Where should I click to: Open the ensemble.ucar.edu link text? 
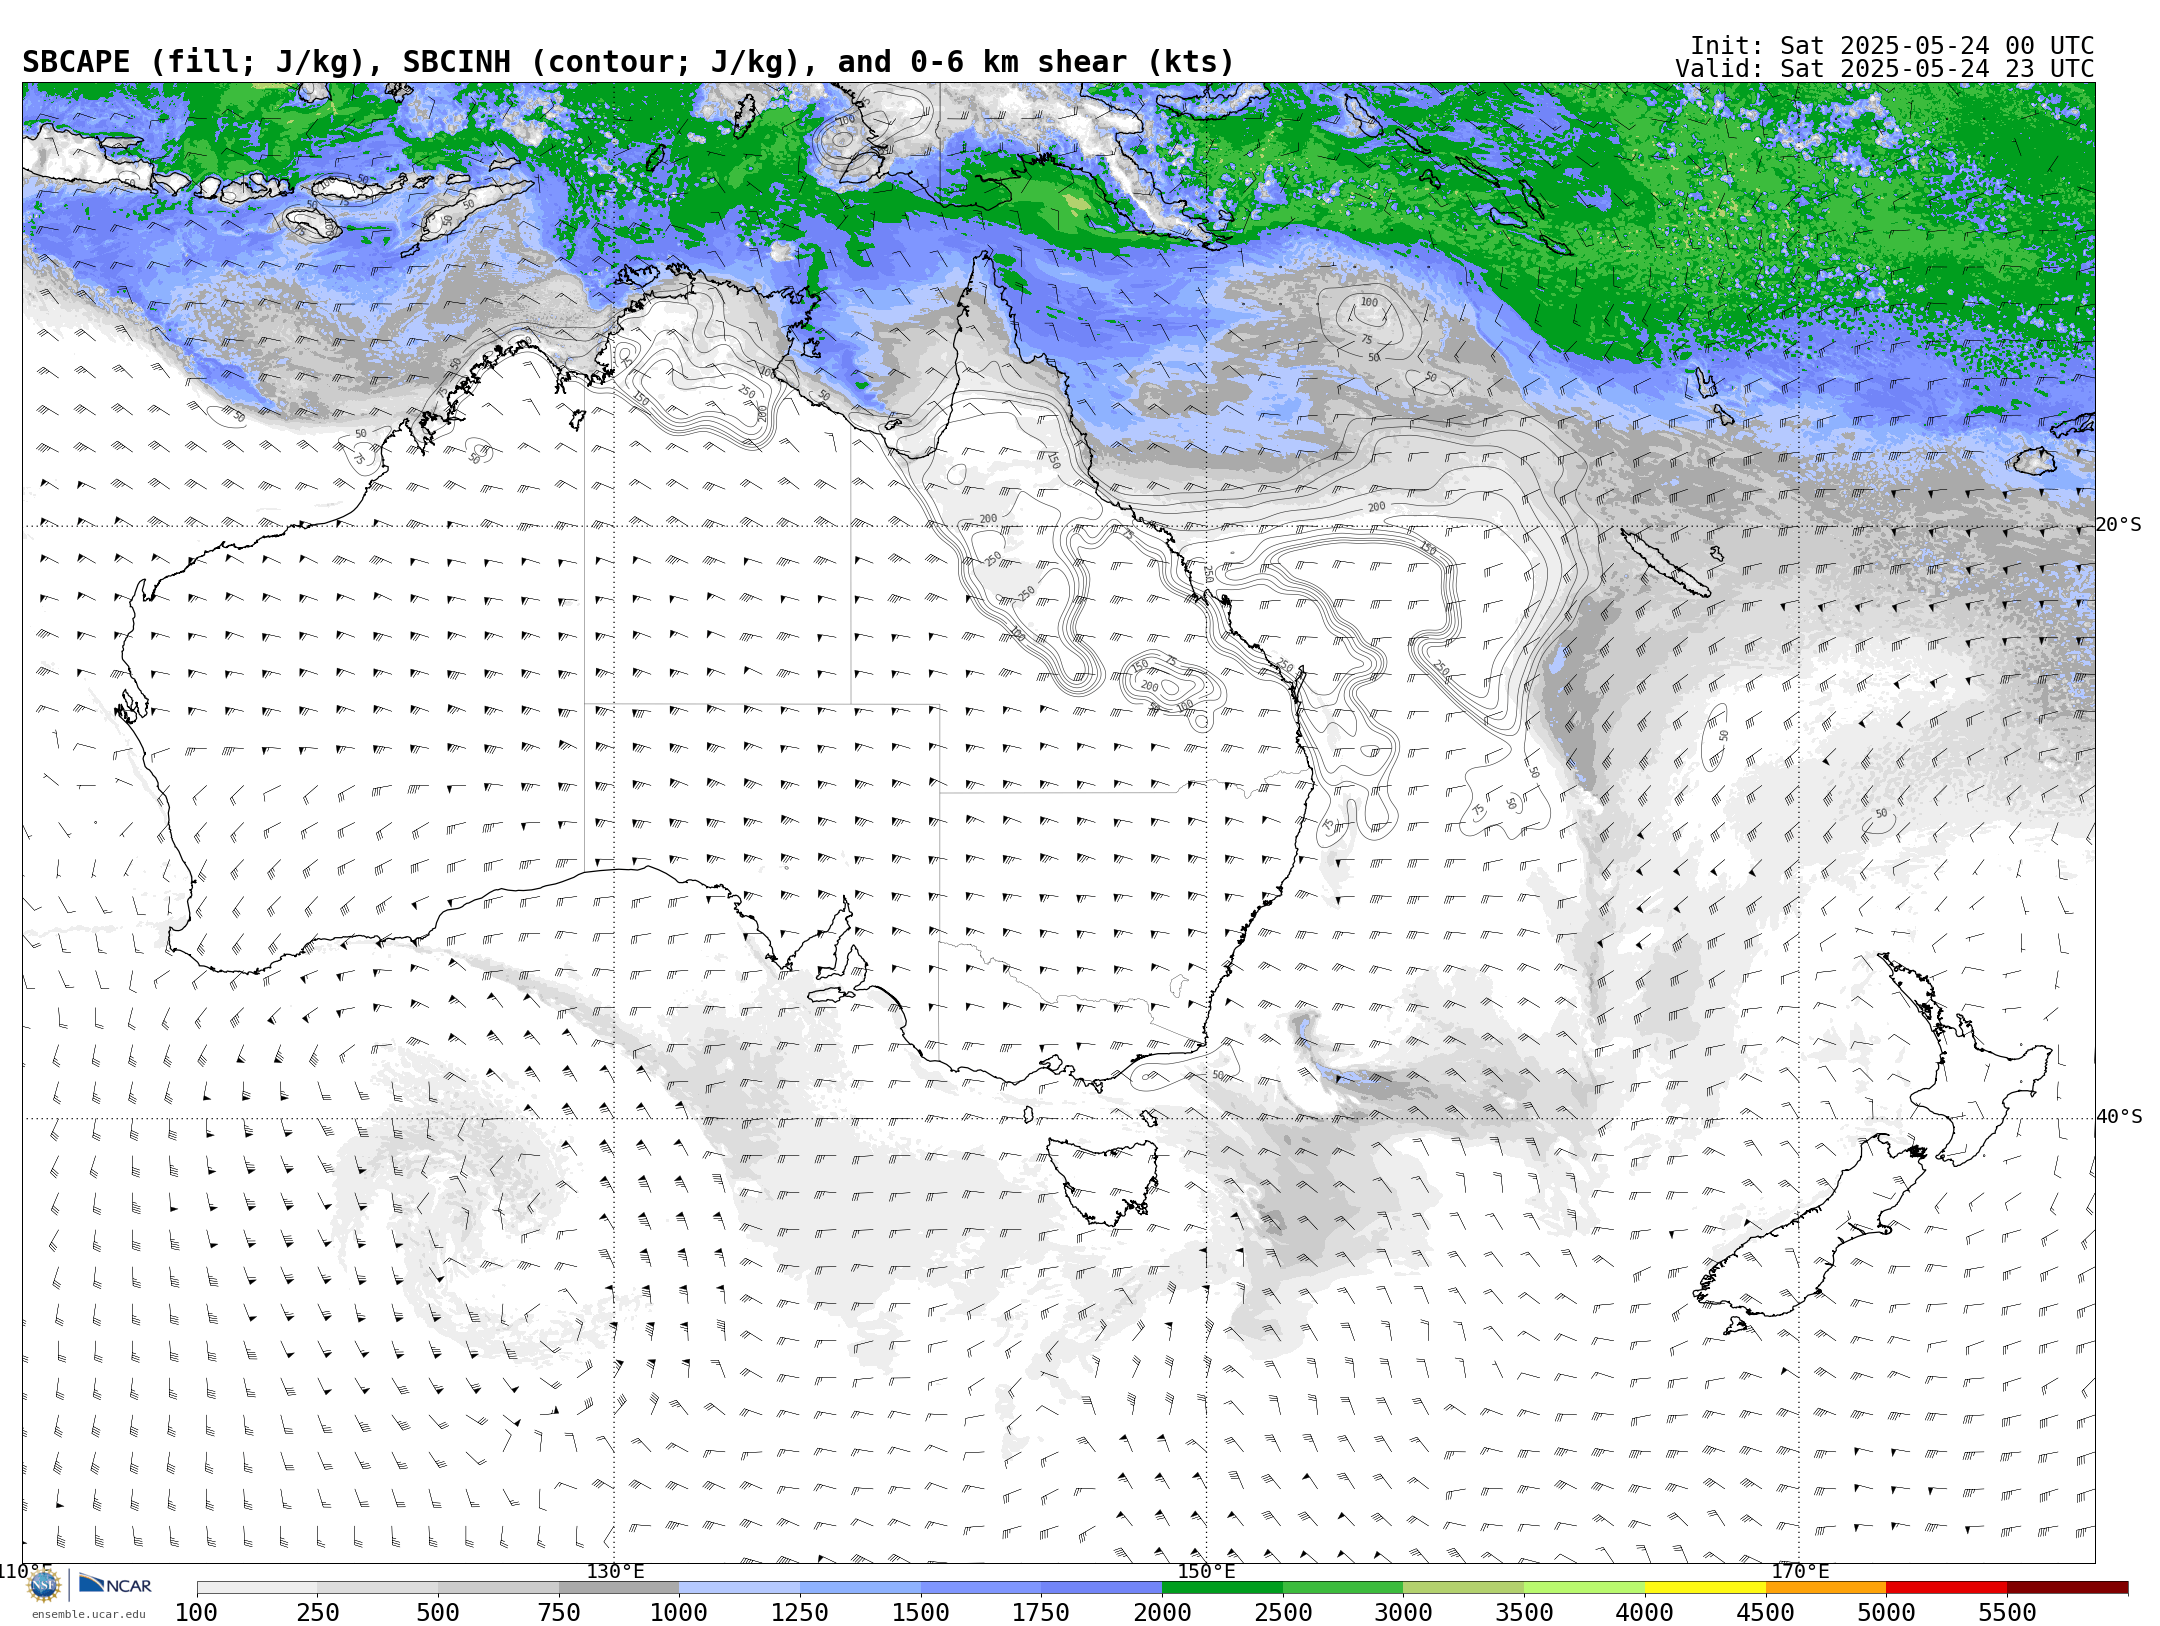pyautogui.click(x=88, y=1614)
